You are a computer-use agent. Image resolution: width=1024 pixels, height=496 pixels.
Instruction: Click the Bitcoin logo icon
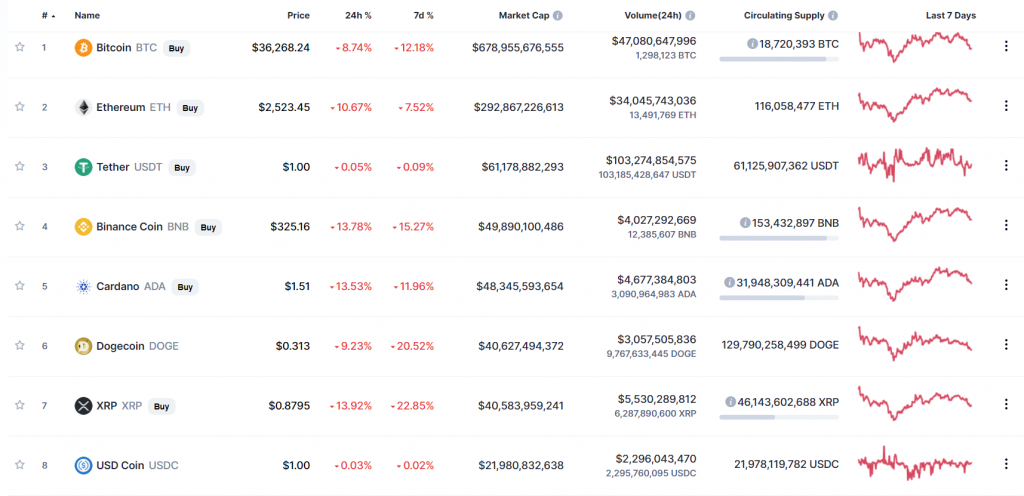click(83, 47)
